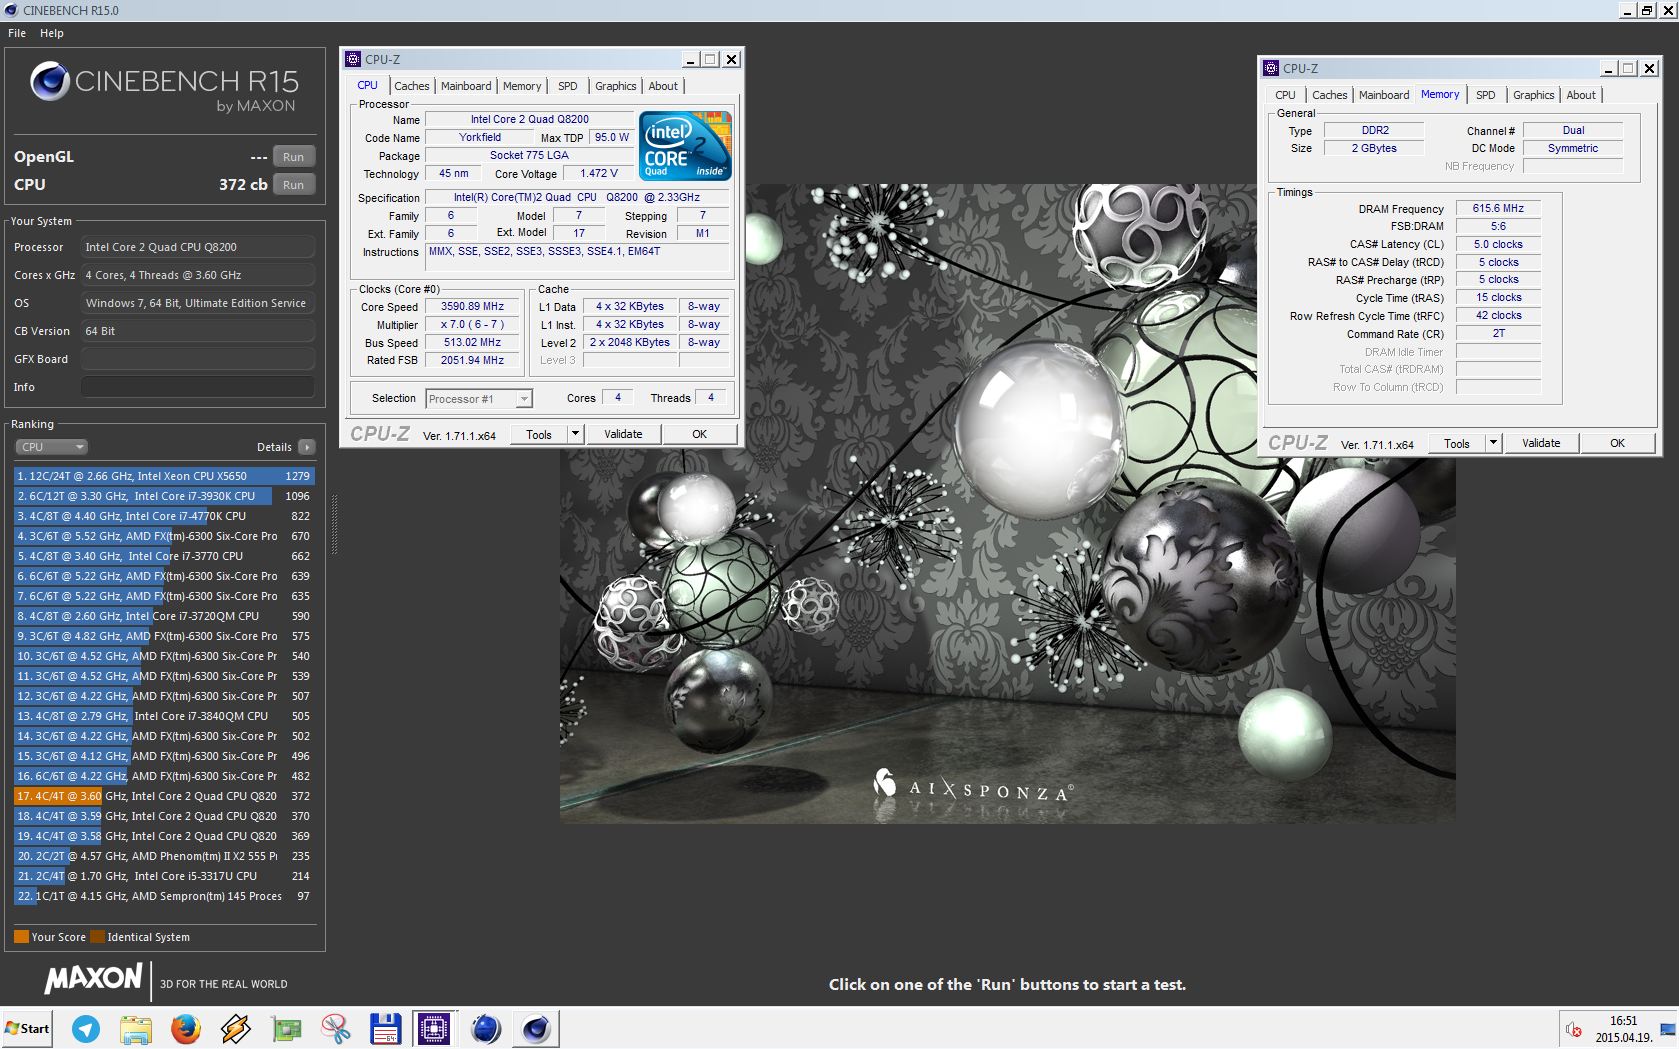Click OK in right CPU-Z window
The width and height of the screenshot is (1679, 1049).
click(x=1618, y=443)
